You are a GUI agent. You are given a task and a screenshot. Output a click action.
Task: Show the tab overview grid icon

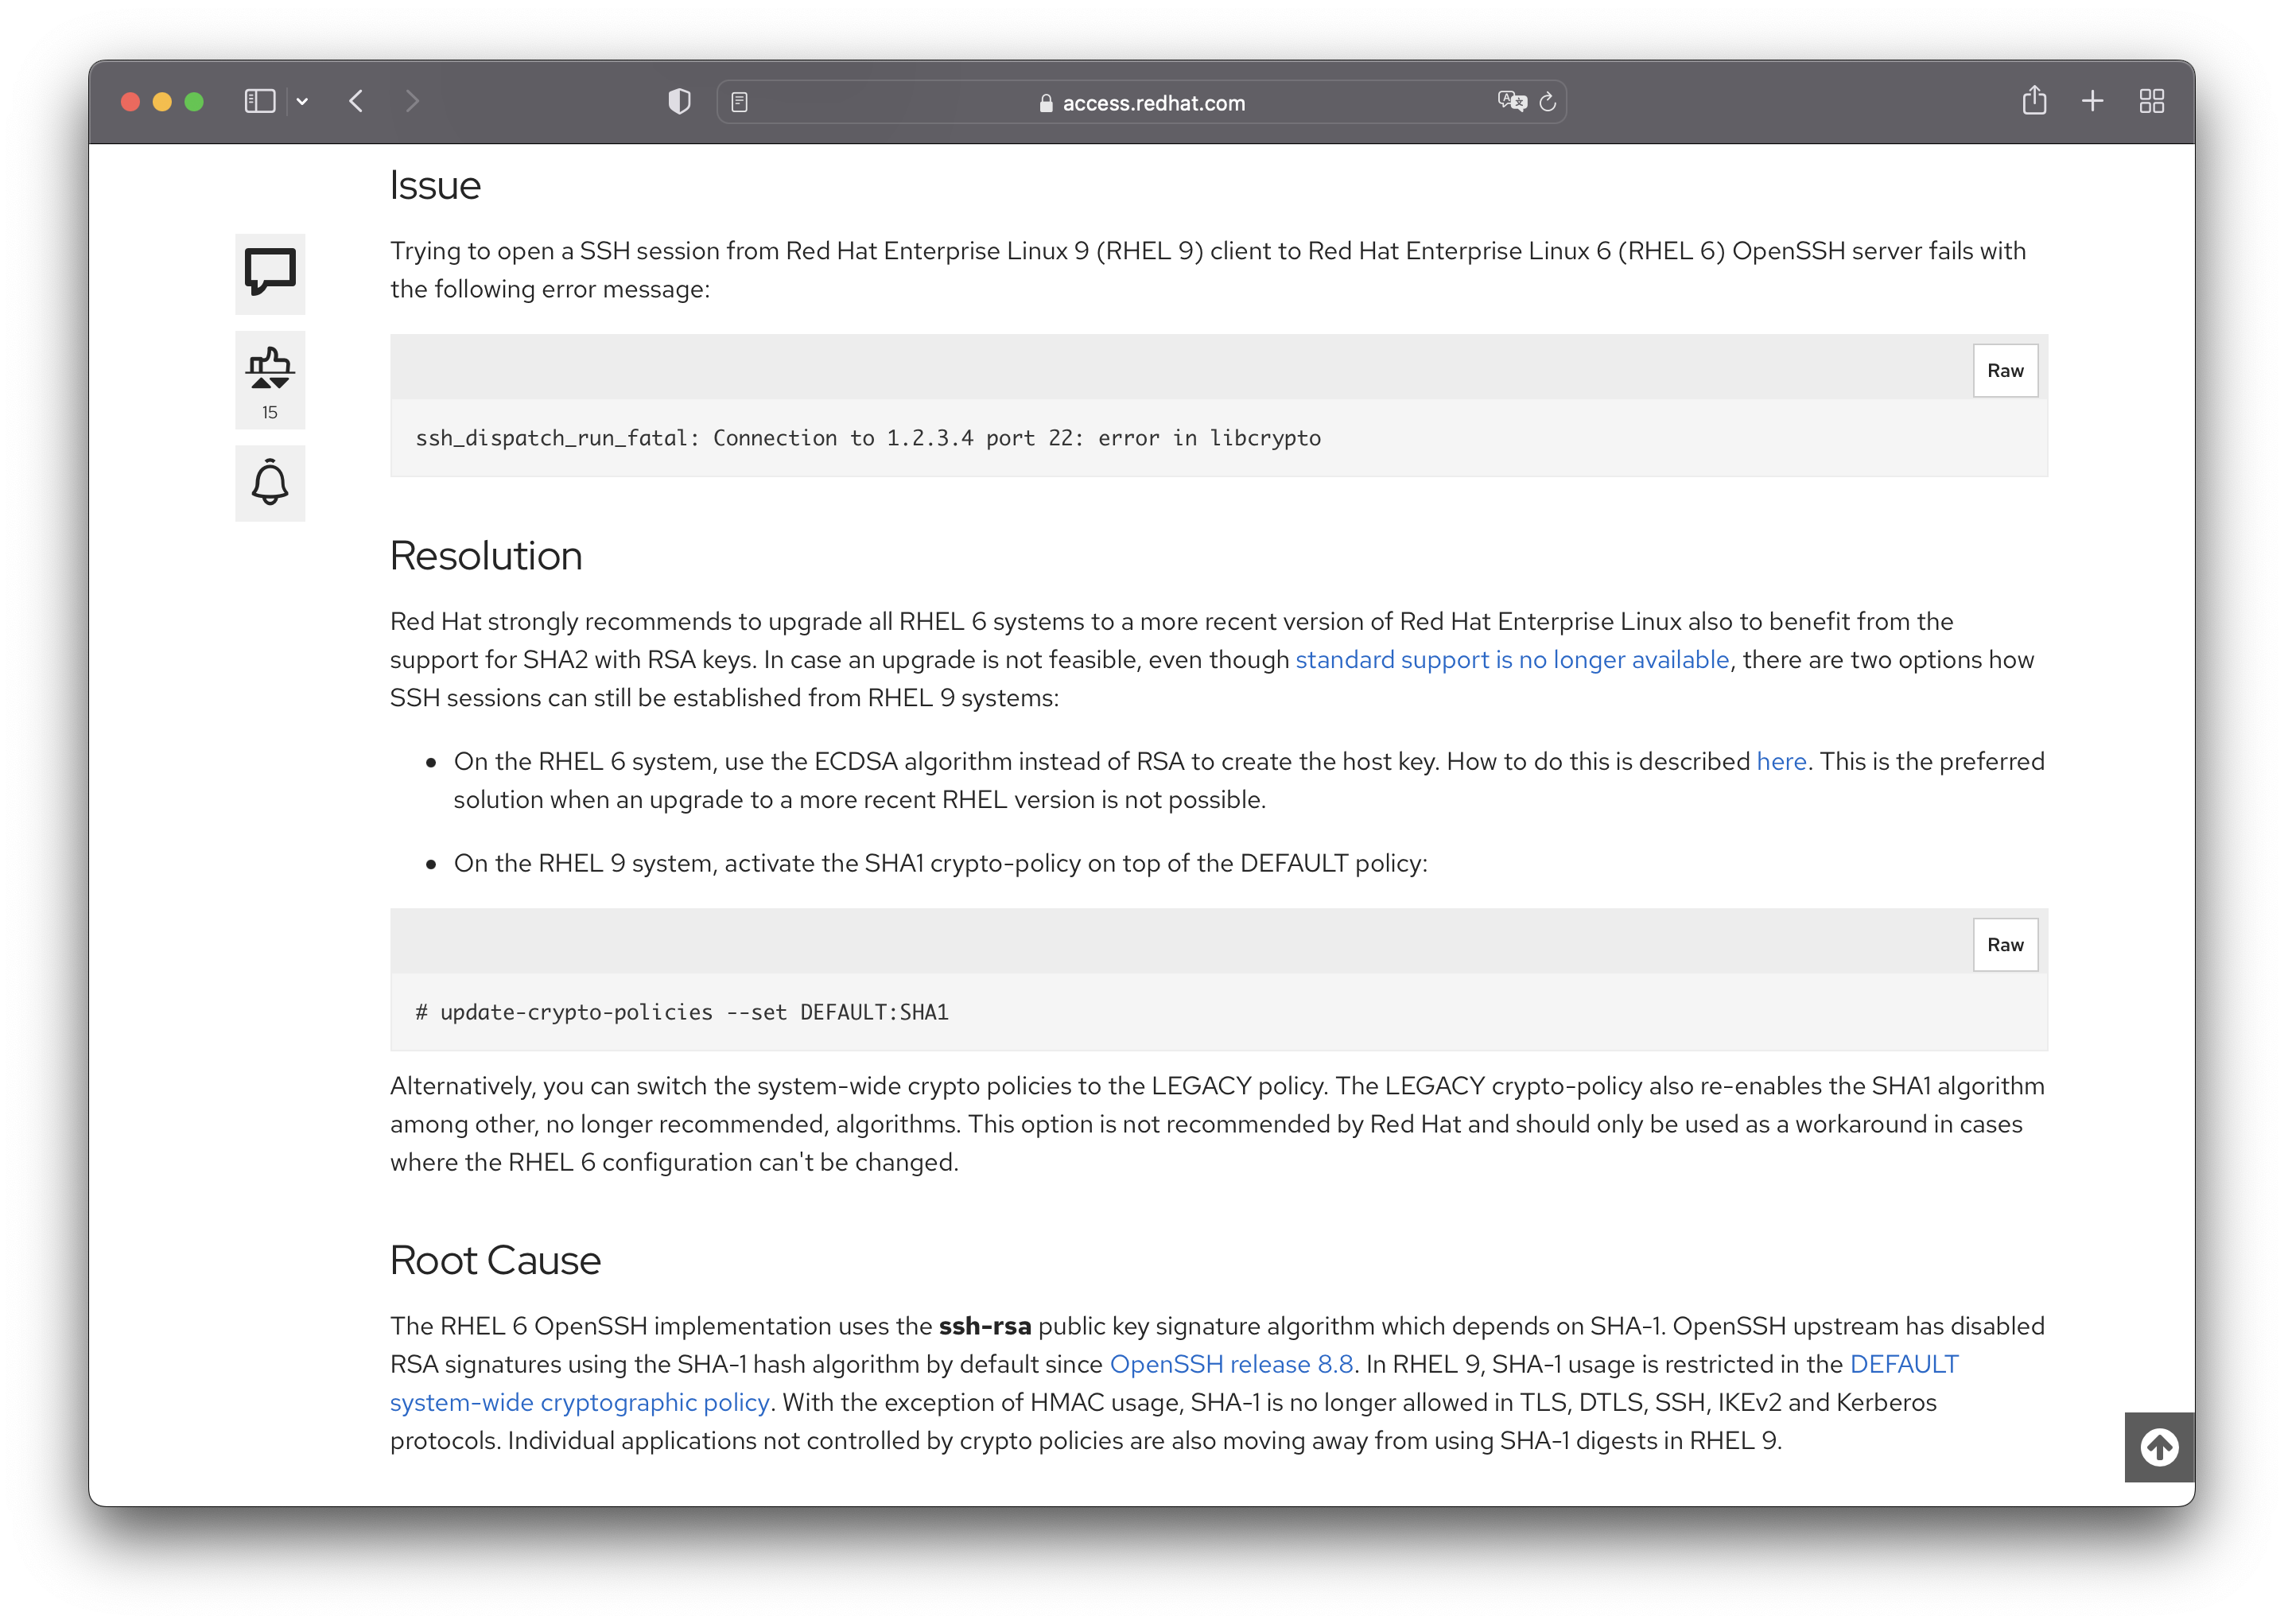2151,101
